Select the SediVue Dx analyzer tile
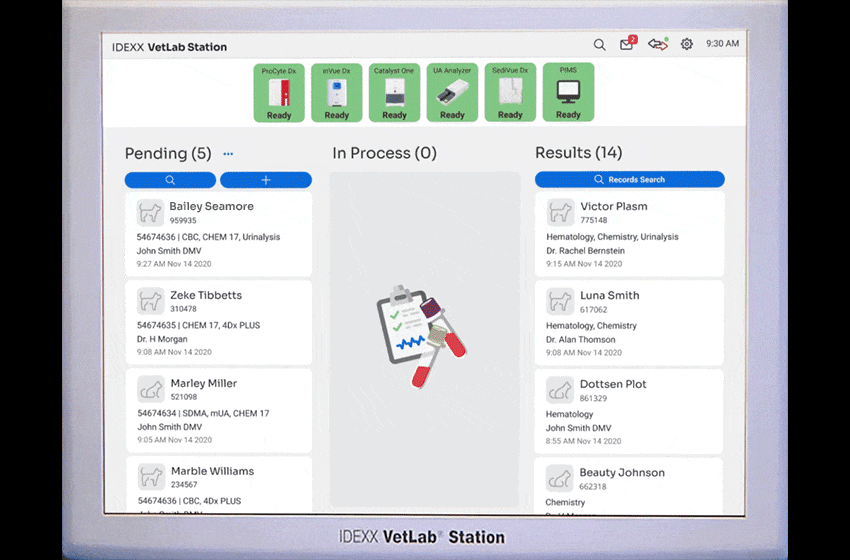Image resolution: width=850 pixels, height=560 pixels. (510, 93)
